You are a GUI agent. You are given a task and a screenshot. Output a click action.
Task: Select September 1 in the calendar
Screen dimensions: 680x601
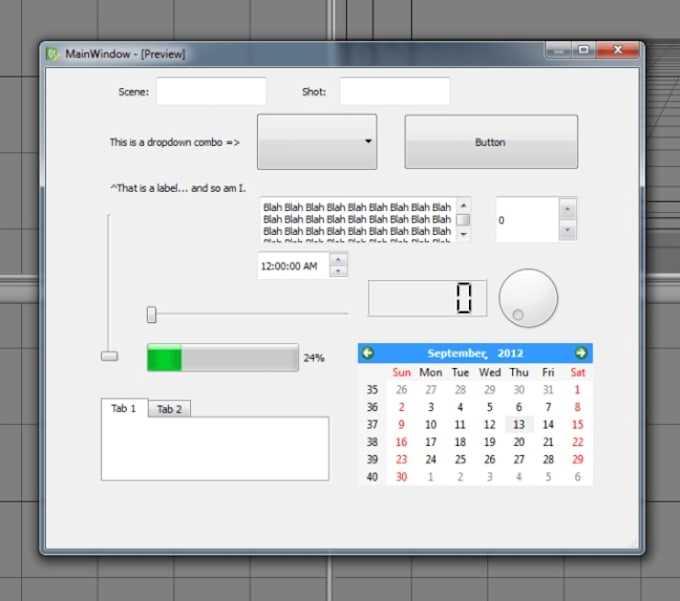click(577, 390)
